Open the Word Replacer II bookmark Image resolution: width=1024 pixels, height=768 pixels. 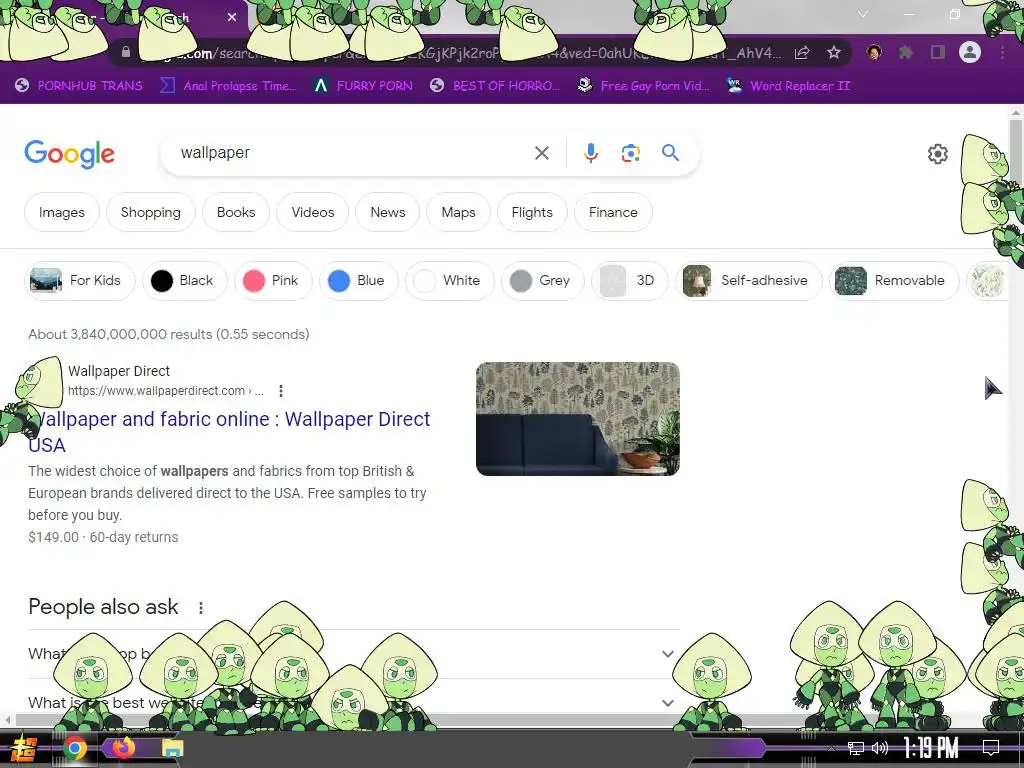[788, 86]
